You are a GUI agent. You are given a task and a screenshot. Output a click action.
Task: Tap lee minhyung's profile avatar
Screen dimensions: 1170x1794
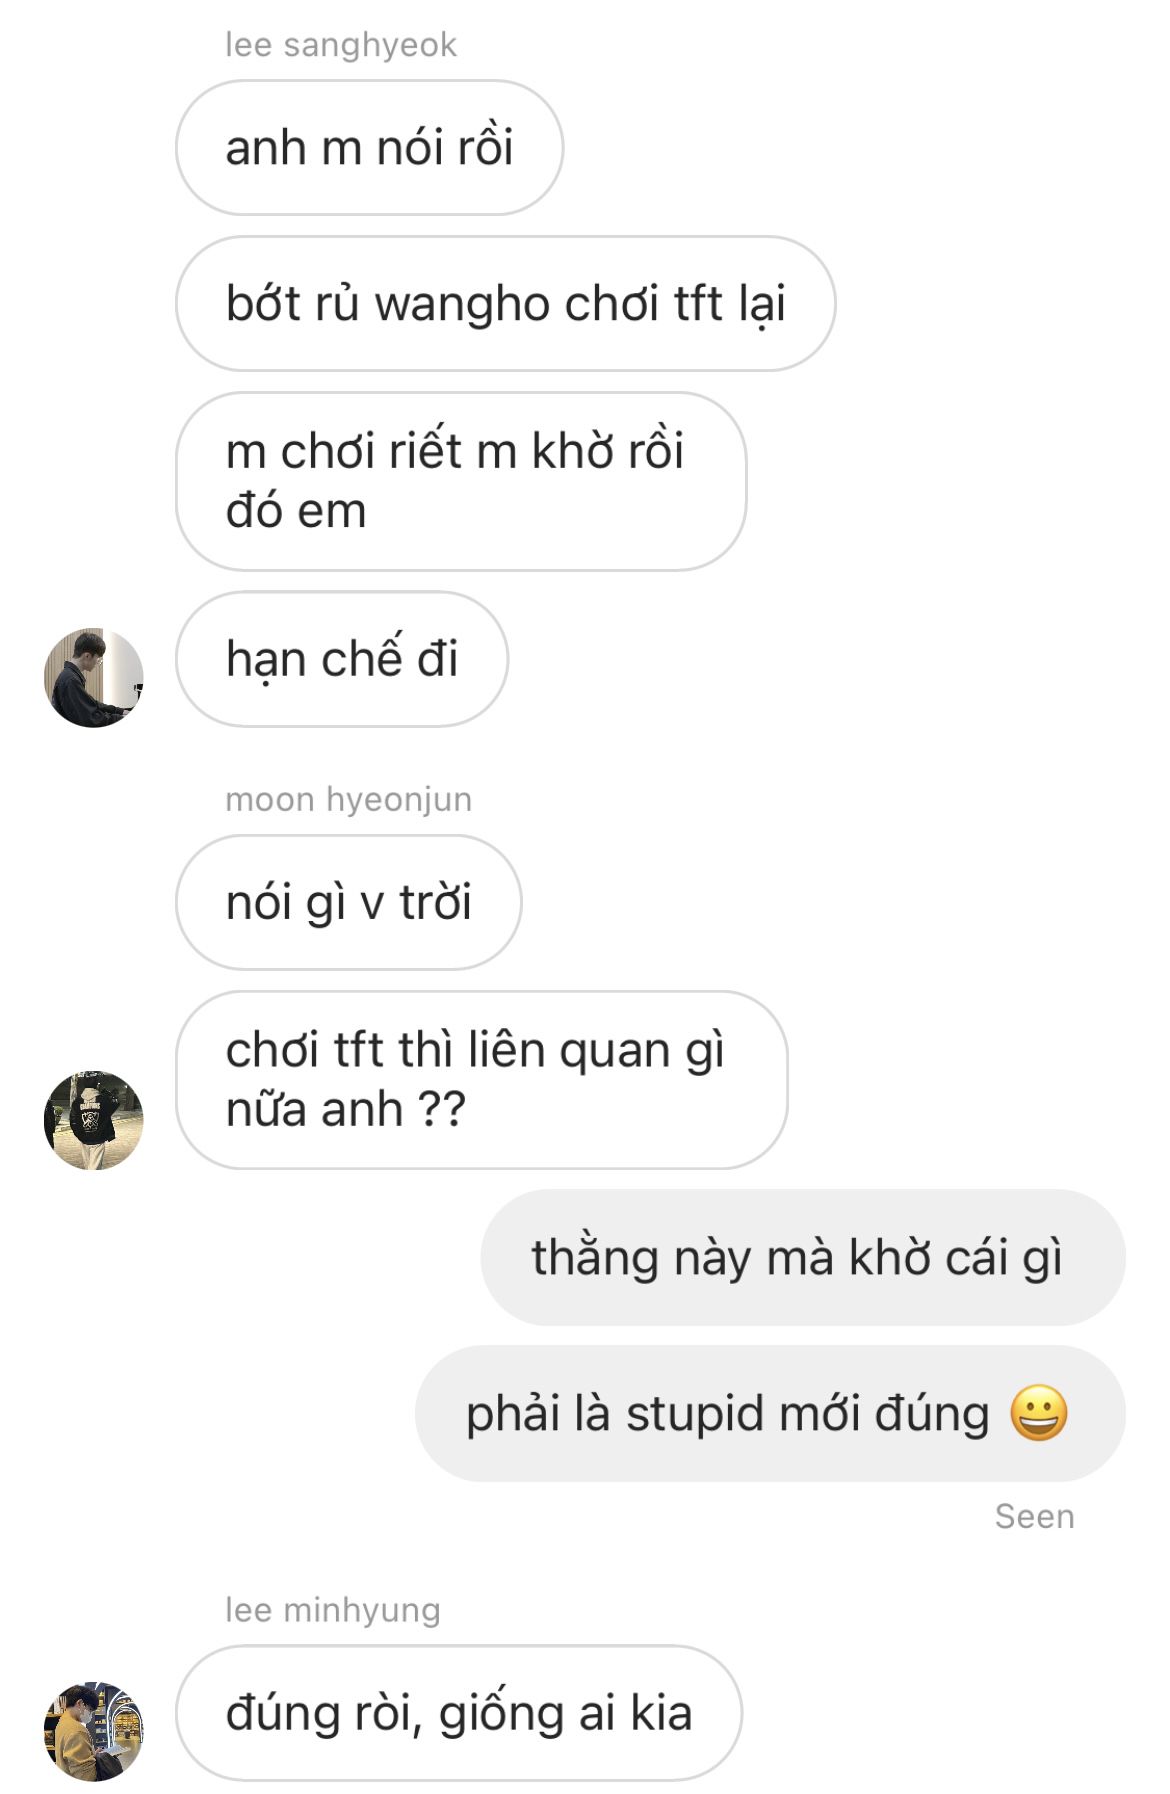click(x=94, y=1731)
